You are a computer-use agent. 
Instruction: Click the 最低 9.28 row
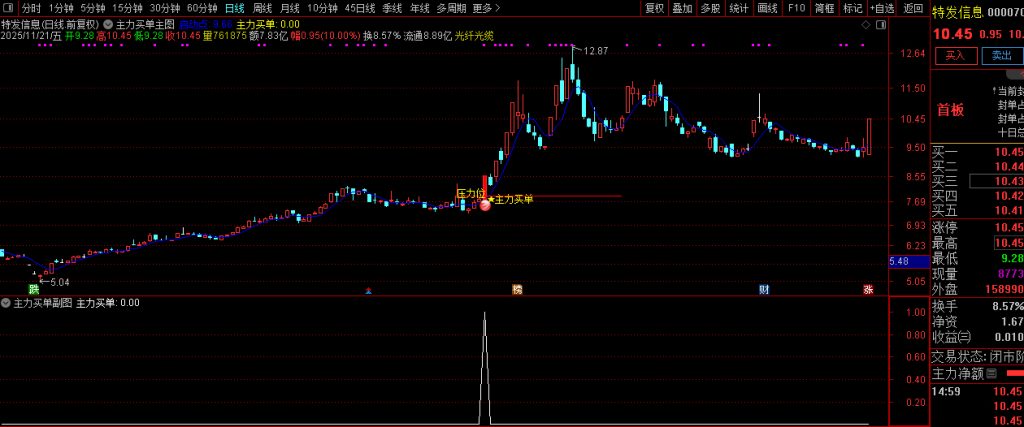(x=977, y=259)
